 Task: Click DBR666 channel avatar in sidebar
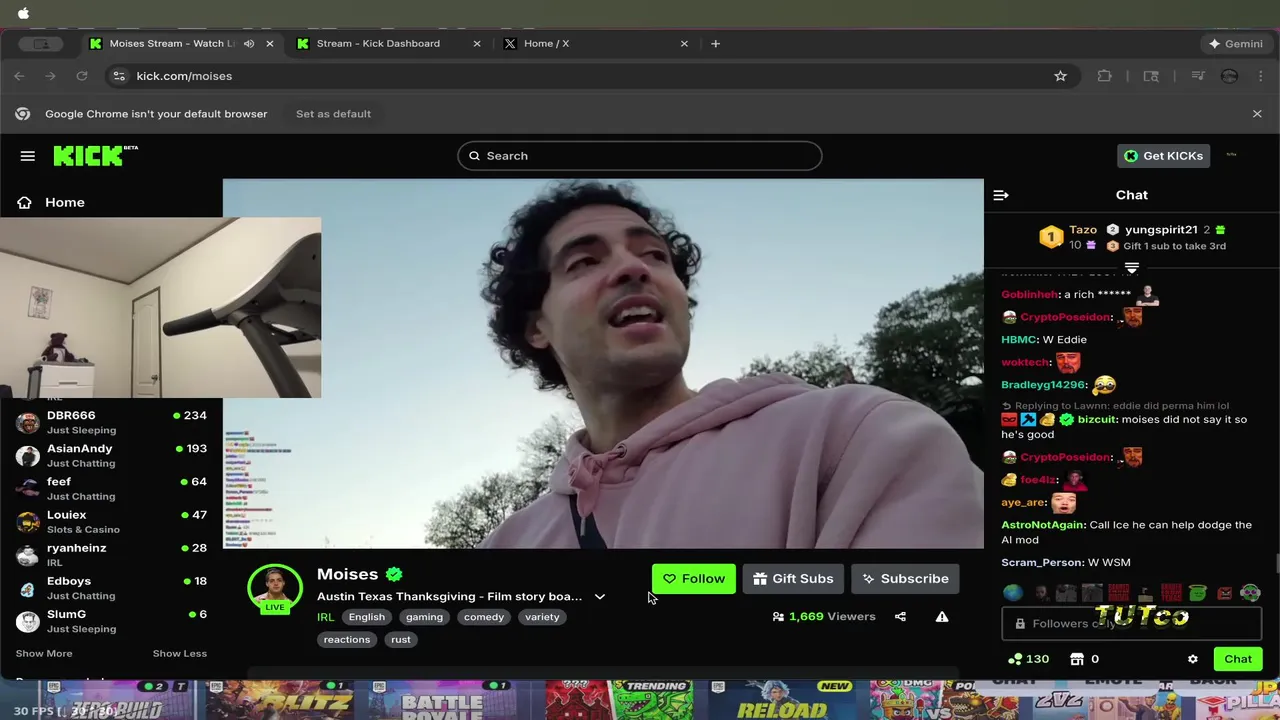[28, 422]
